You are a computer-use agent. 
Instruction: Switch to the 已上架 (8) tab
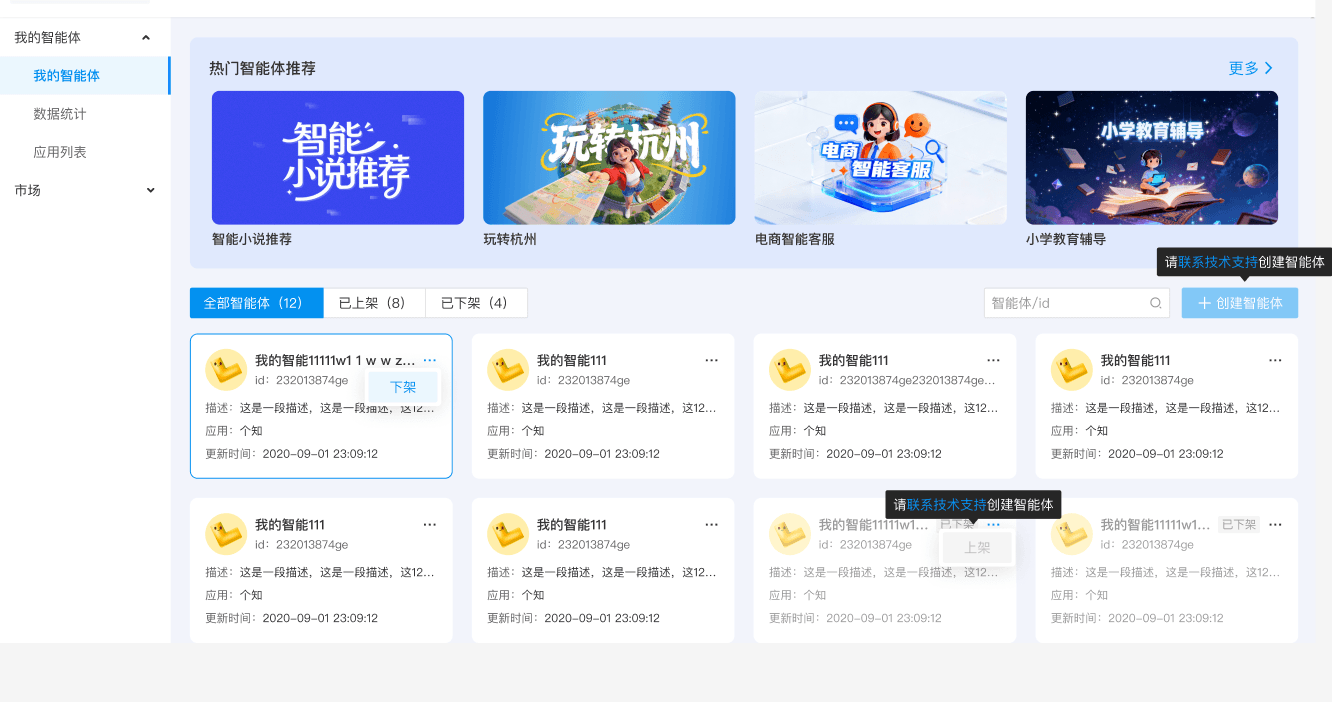[374, 302]
